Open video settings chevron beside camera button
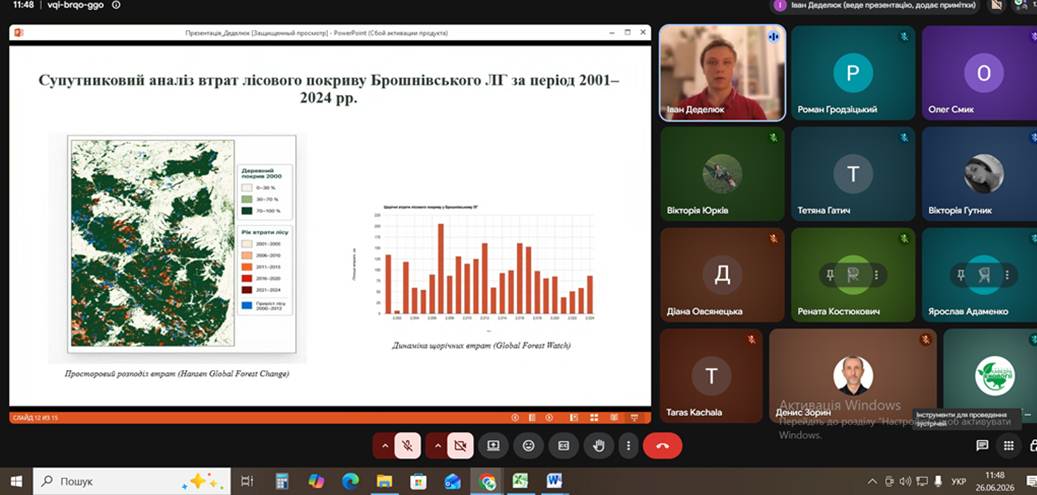 (436, 446)
